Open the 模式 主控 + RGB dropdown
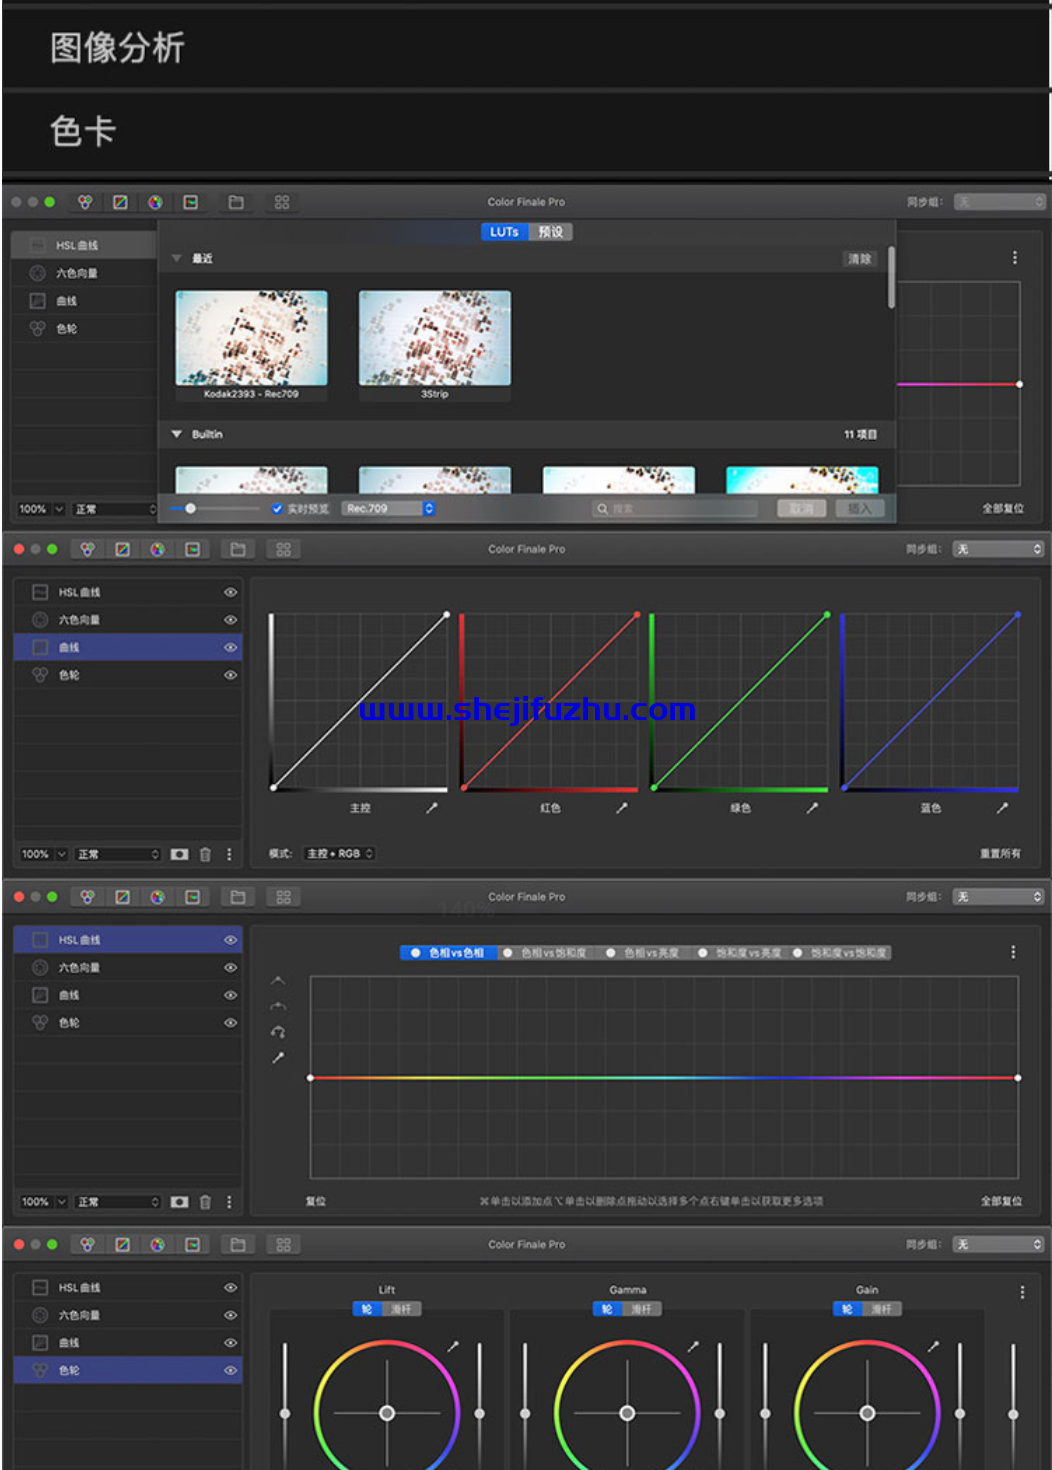 pyautogui.click(x=340, y=854)
